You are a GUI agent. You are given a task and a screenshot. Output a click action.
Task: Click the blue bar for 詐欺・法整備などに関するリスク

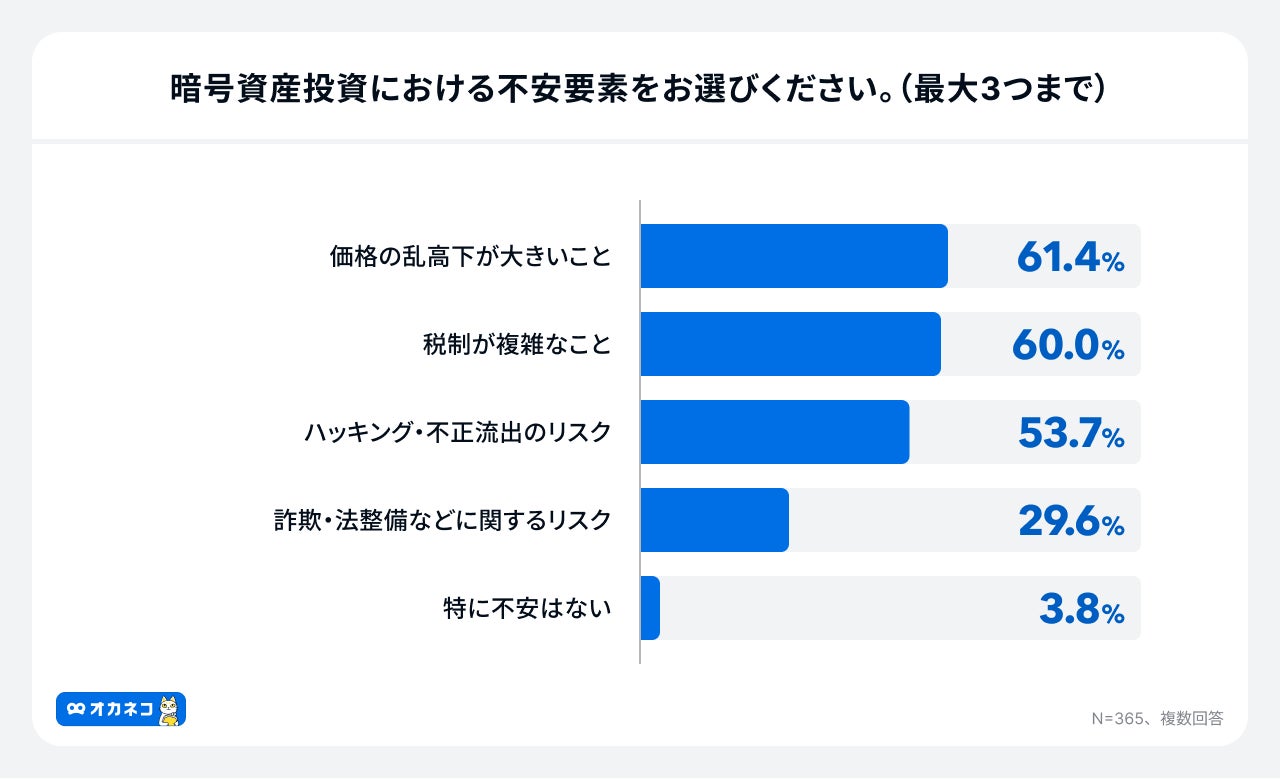714,520
